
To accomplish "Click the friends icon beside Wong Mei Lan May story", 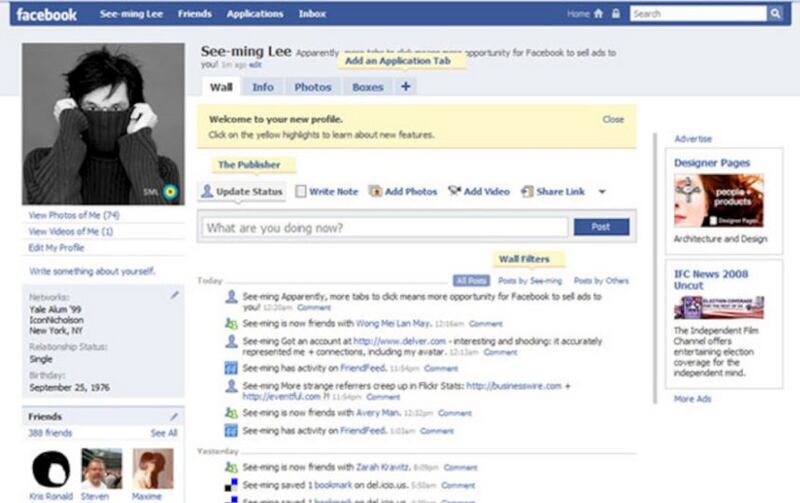I will (x=231, y=323).
